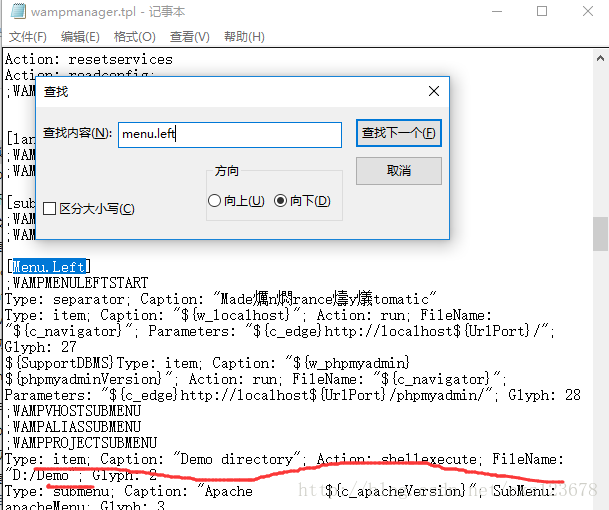
Task: Click the vertical scrollbar thumb
Action: pyautogui.click(x=600, y=233)
